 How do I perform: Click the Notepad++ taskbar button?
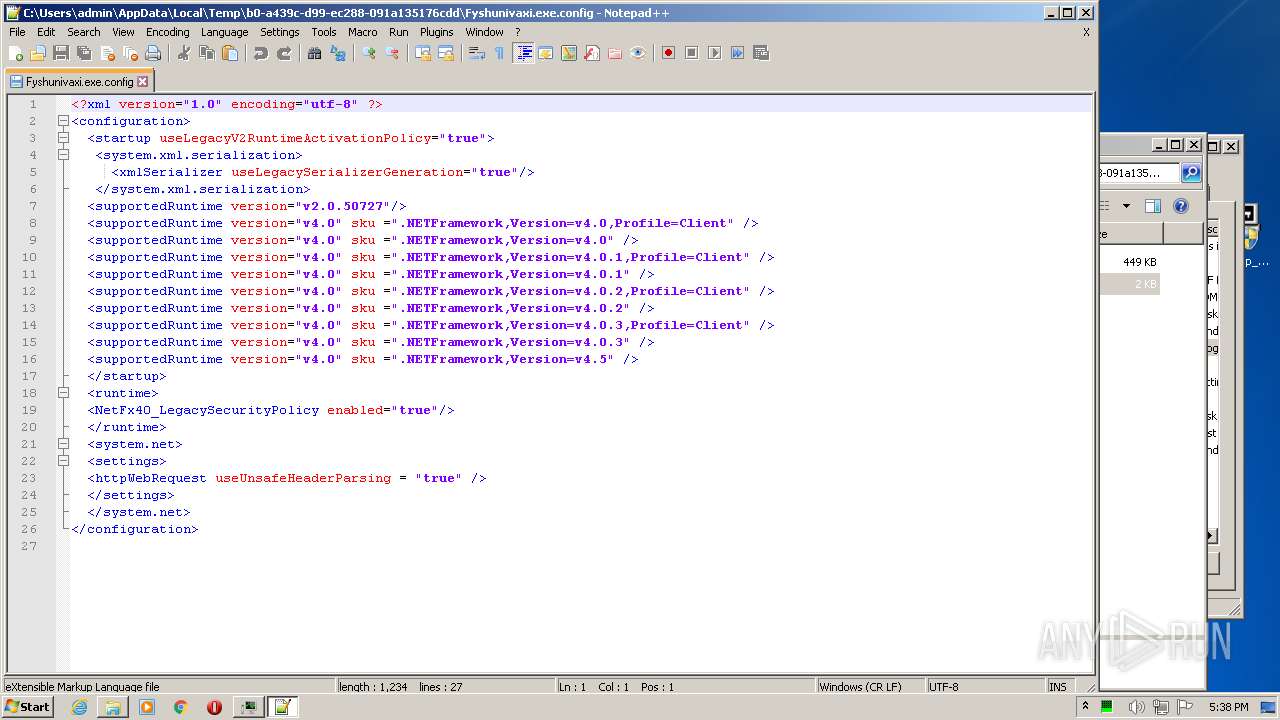tap(282, 706)
